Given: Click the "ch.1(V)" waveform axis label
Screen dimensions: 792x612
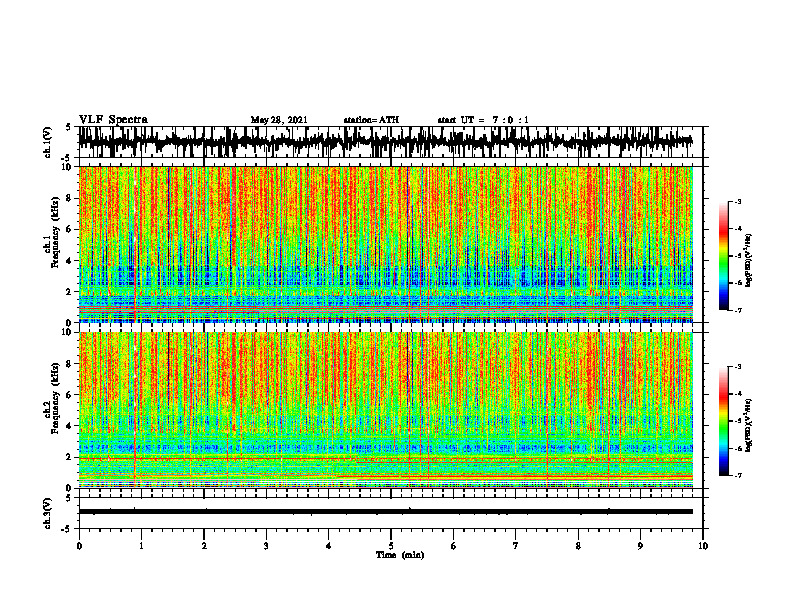Looking at the screenshot, I should pos(48,142).
